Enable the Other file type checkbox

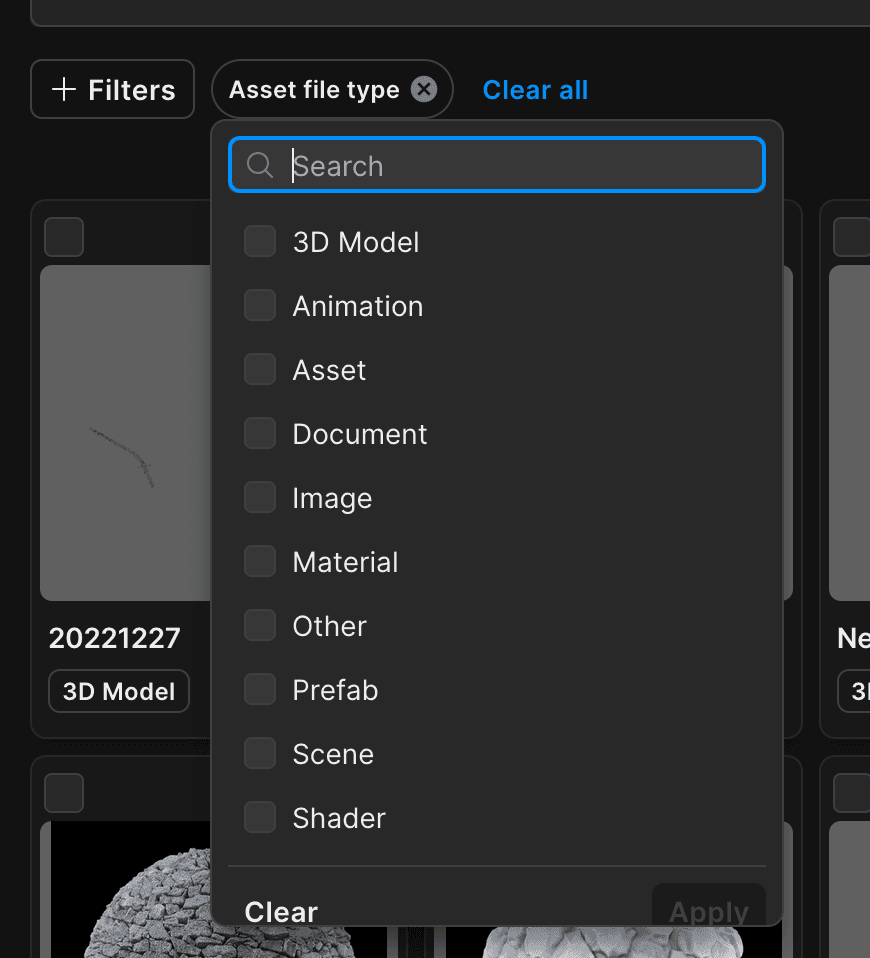pyautogui.click(x=259, y=625)
